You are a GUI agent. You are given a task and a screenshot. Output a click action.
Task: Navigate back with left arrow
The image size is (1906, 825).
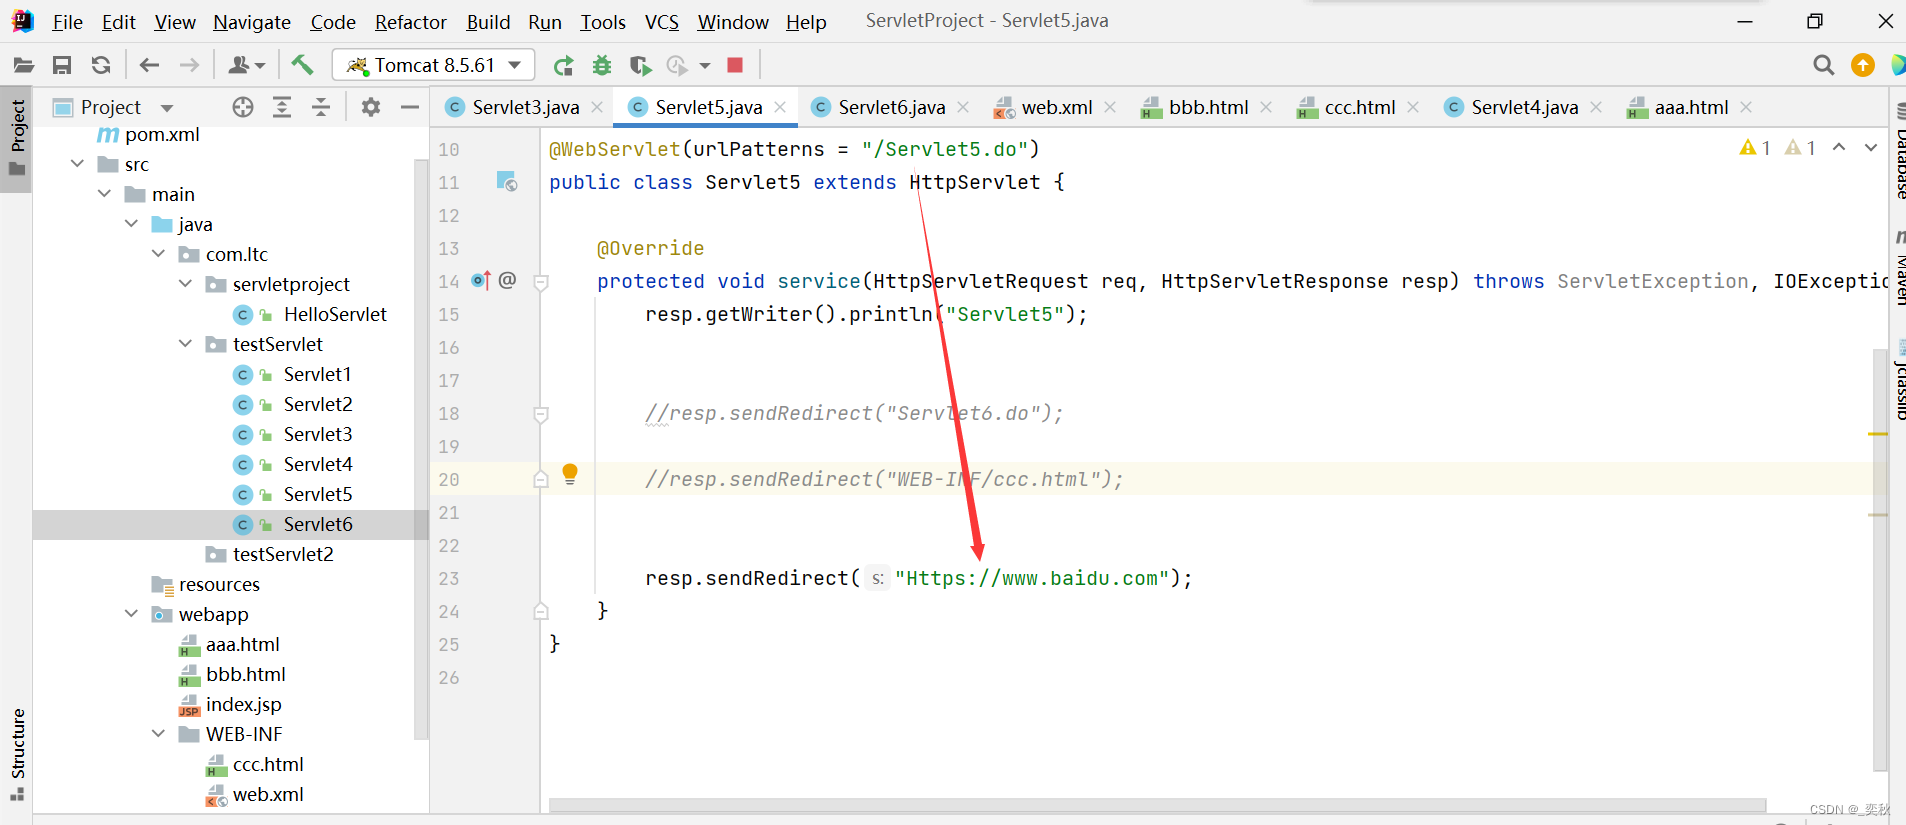click(x=150, y=65)
